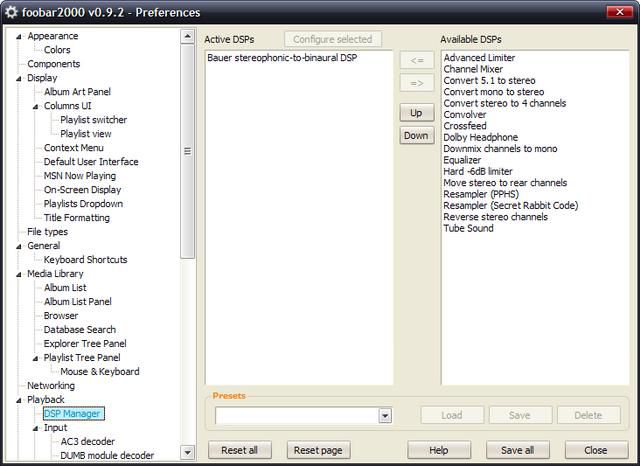Select Explorer Tree Panel page
The height and width of the screenshot is (466, 640).
point(85,344)
